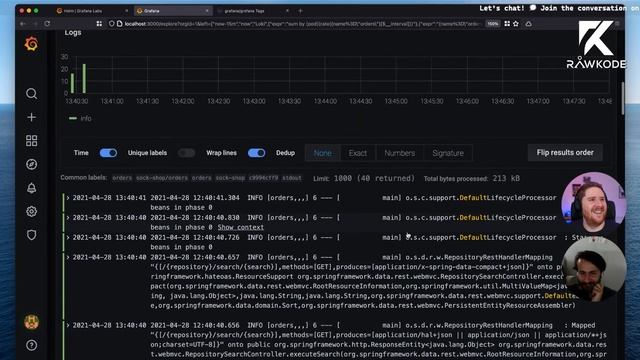The width and height of the screenshot is (640, 360).
Task: Select the Exact dedup option
Action: (x=358, y=153)
